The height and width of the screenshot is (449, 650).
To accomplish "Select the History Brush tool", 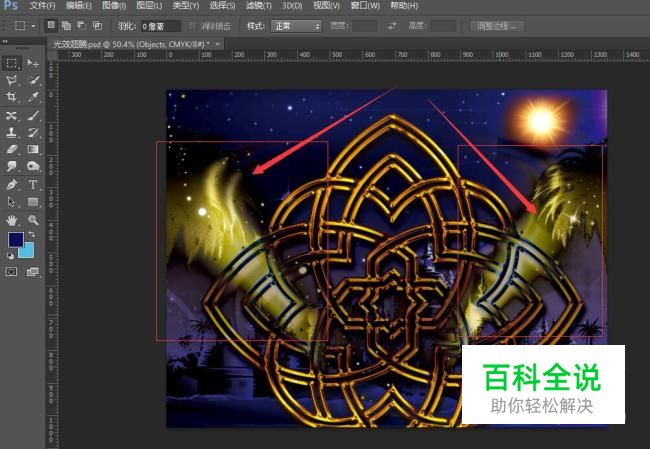I will coord(33,132).
